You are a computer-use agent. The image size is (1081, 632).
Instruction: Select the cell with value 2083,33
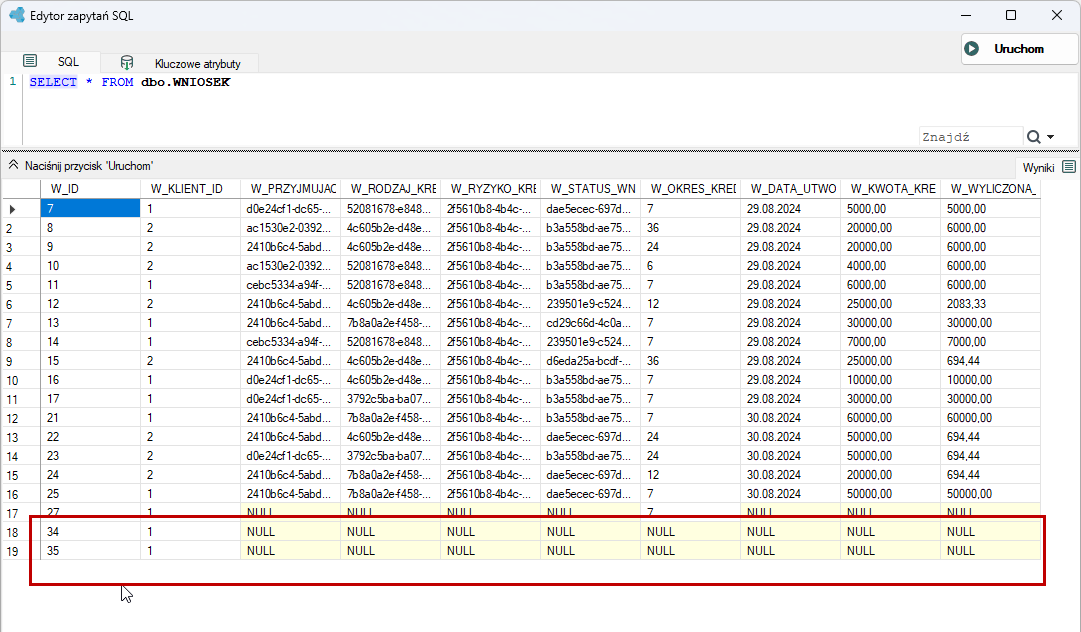990,304
